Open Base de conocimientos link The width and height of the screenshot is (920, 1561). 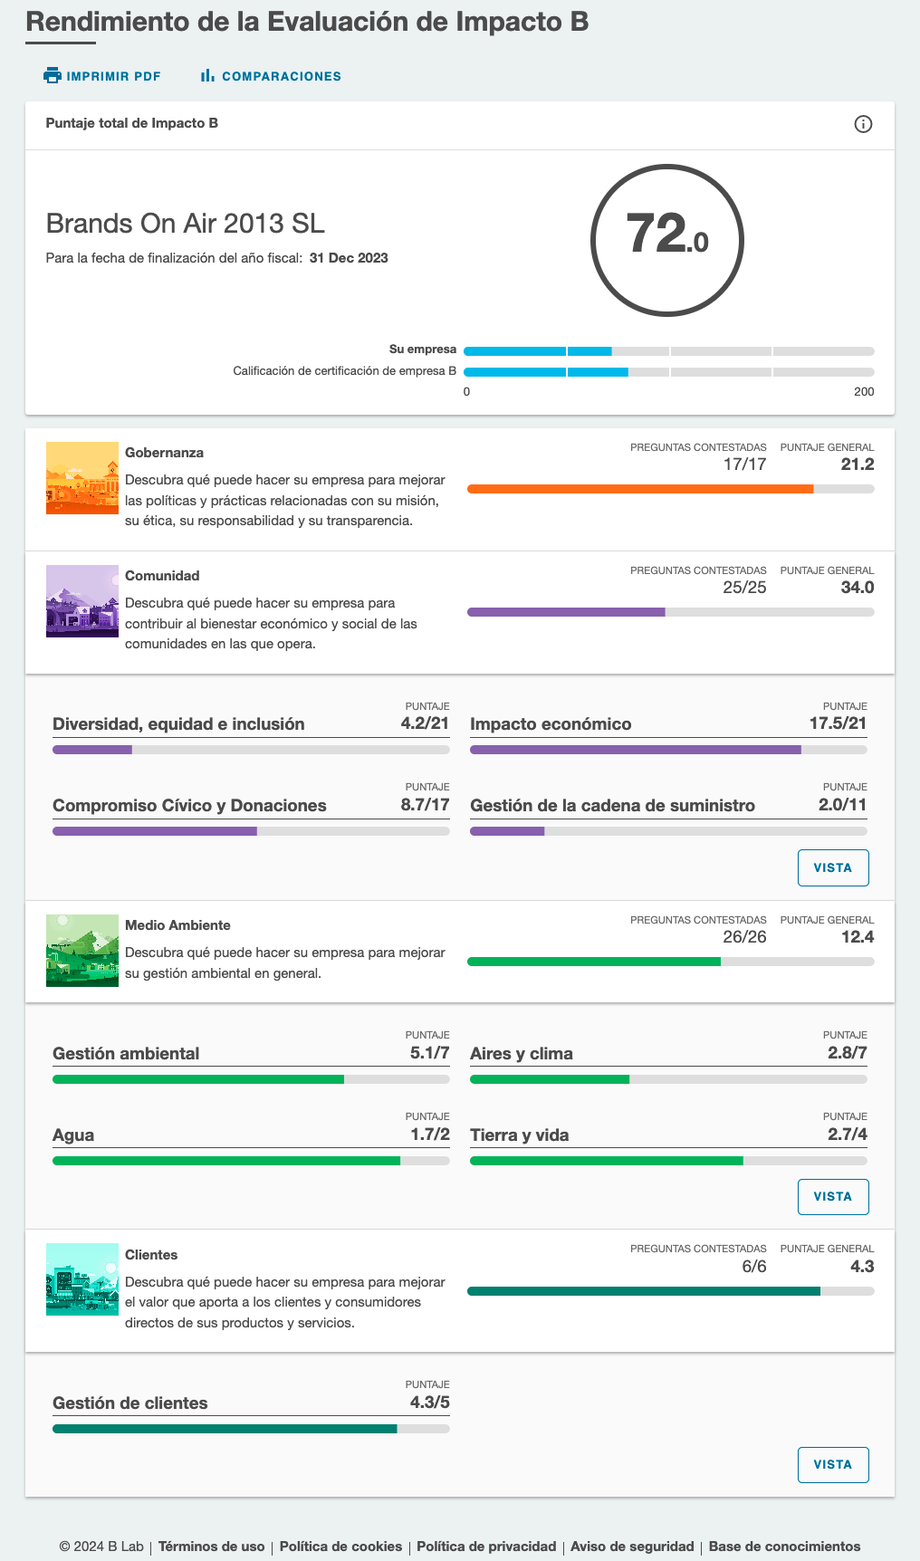tap(784, 1546)
